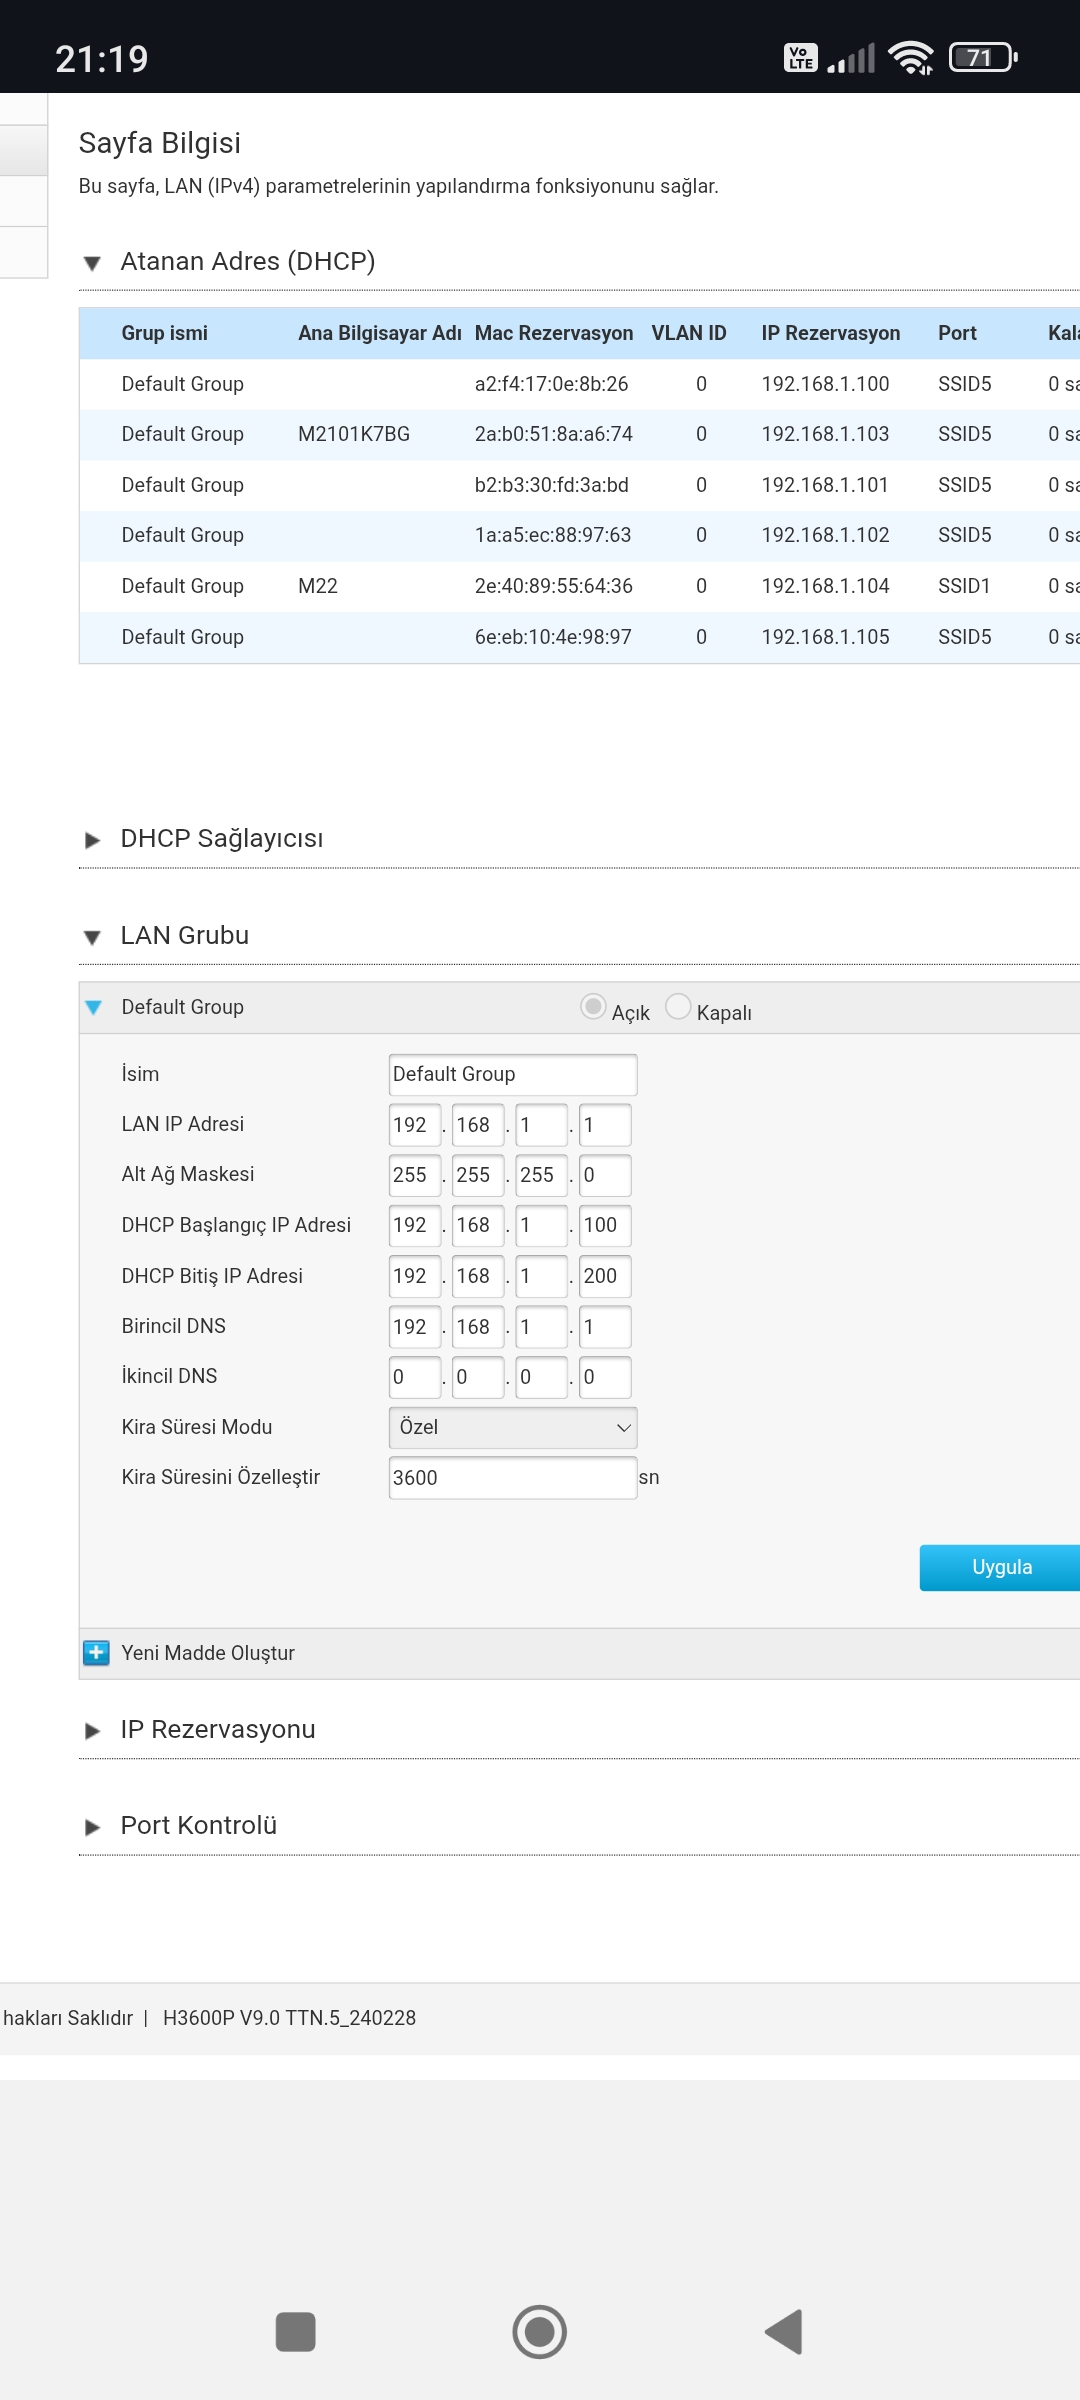Viewport: 1080px width, 2400px height.
Task: Click the Grup ismi column header
Action: (x=165, y=333)
